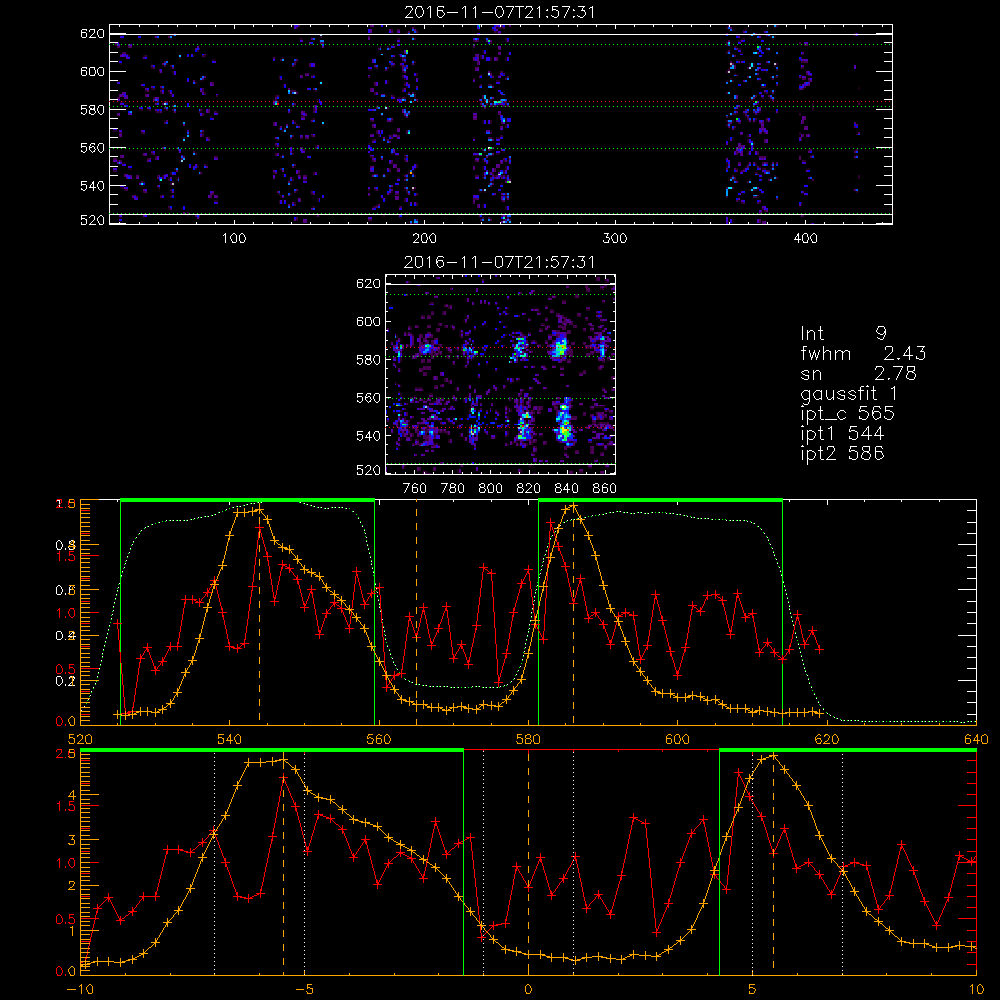Click the timestamp title above the wide top image
The width and height of the screenshot is (1000, 1000).
pyautogui.click(x=500, y=12)
